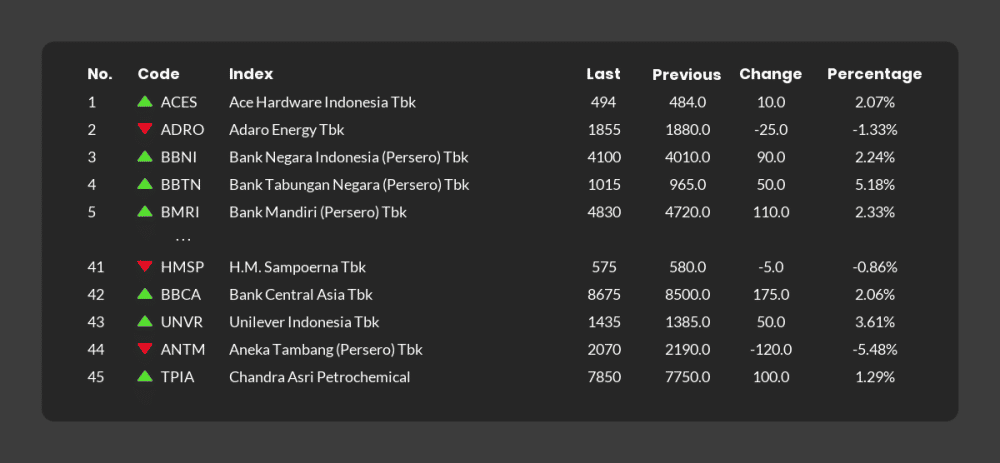
Task: Click the red down arrow beside ADRO
Action: [145, 129]
